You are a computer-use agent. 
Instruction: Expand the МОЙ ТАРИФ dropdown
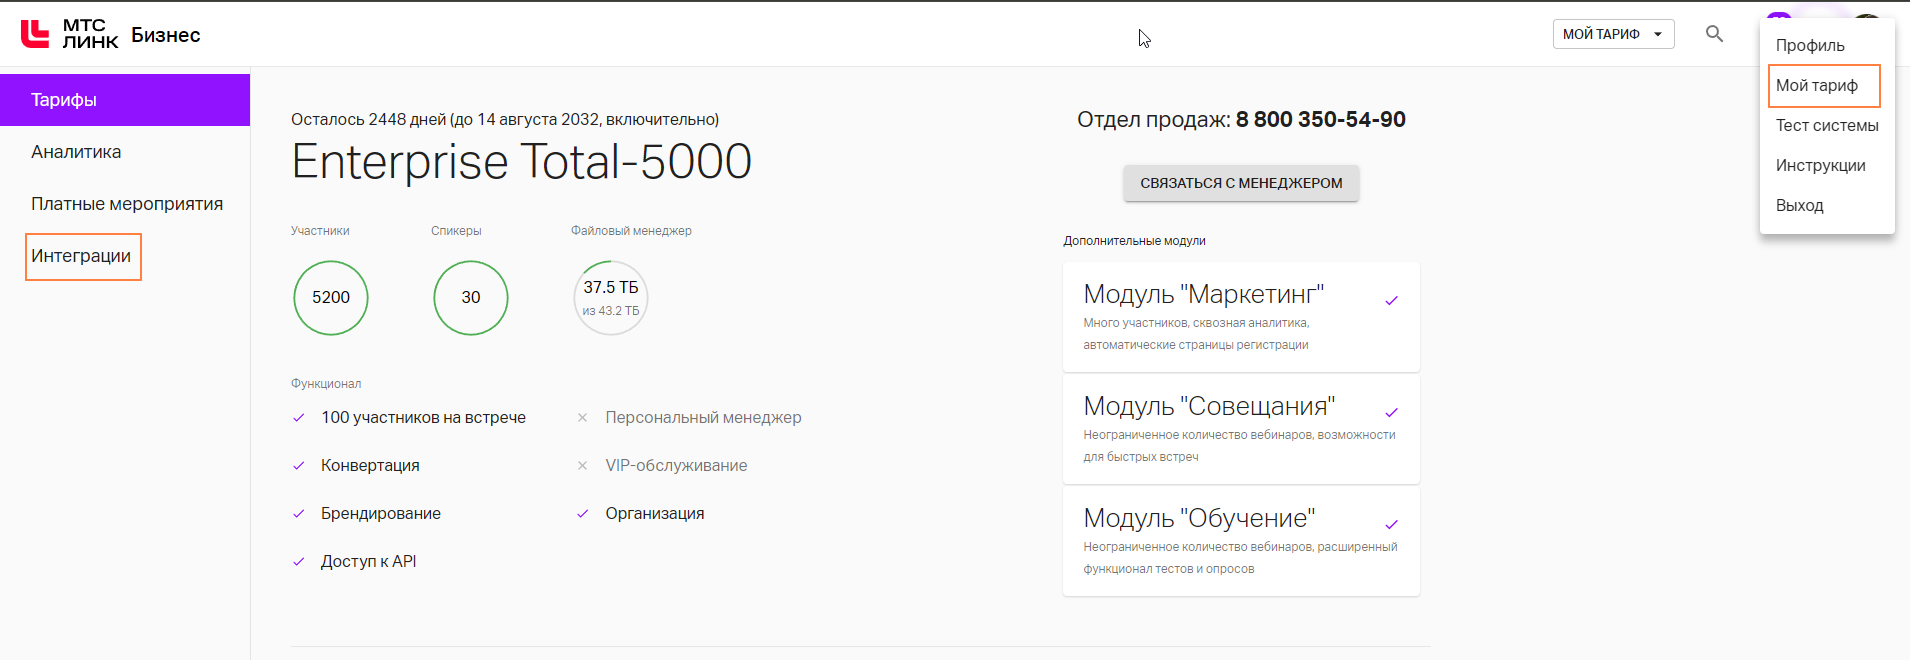1613,34
